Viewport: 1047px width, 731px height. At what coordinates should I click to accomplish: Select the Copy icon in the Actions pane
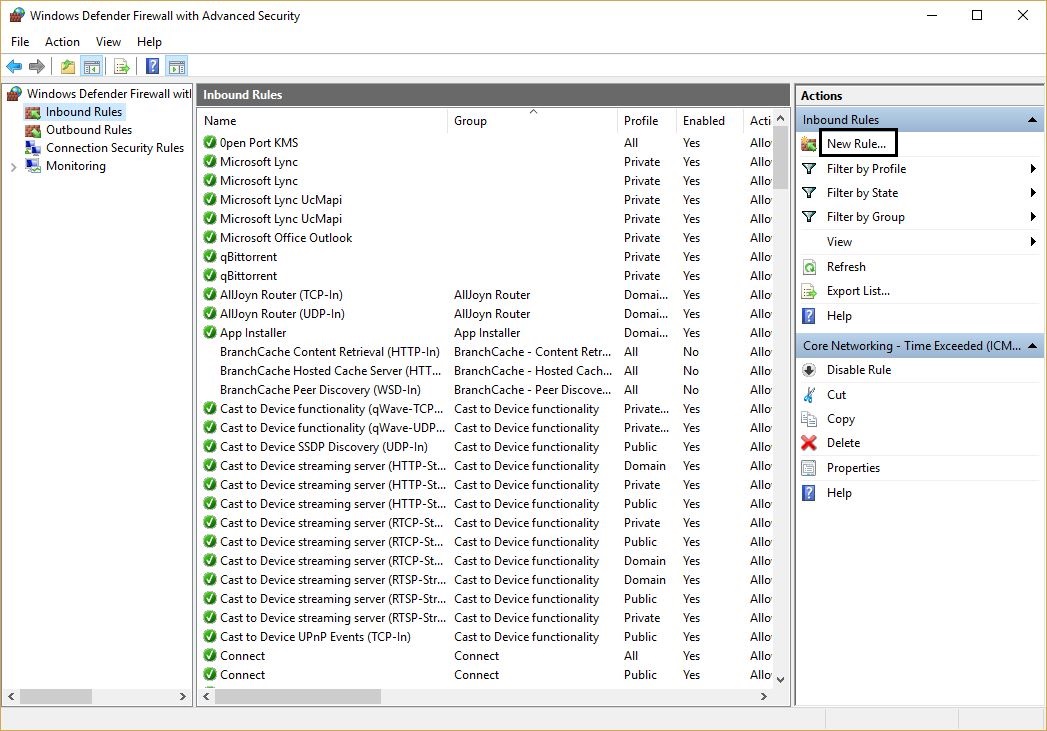coord(807,419)
